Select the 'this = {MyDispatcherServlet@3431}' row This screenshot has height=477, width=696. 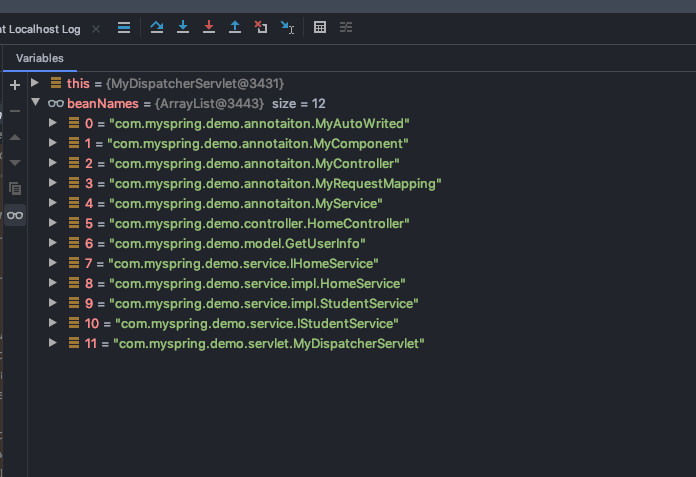click(361, 83)
